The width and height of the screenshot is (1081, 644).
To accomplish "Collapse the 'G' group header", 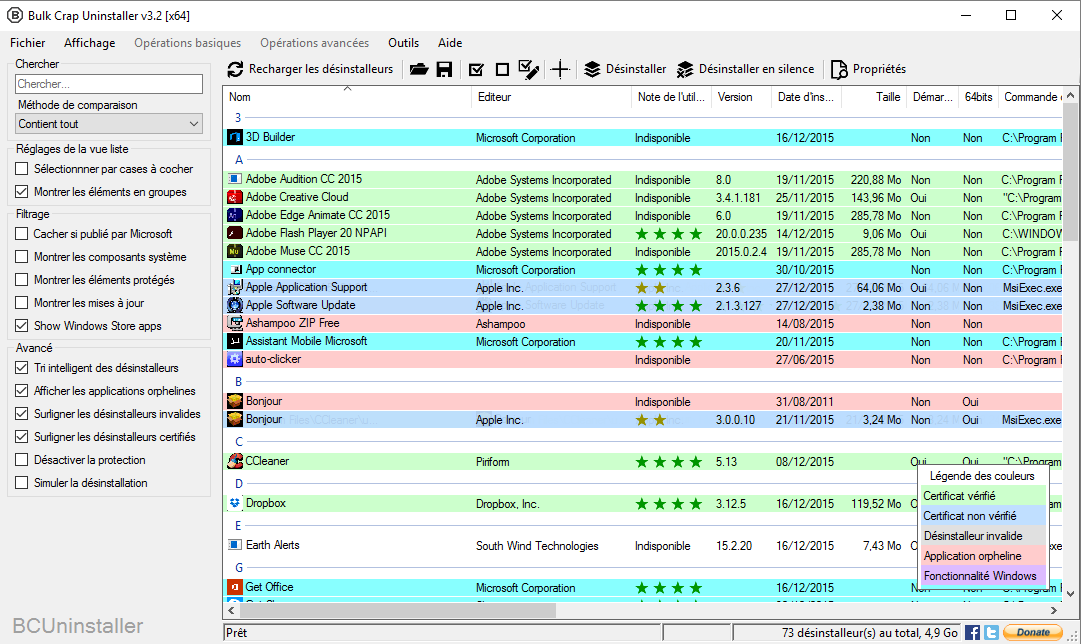I will click(x=239, y=567).
